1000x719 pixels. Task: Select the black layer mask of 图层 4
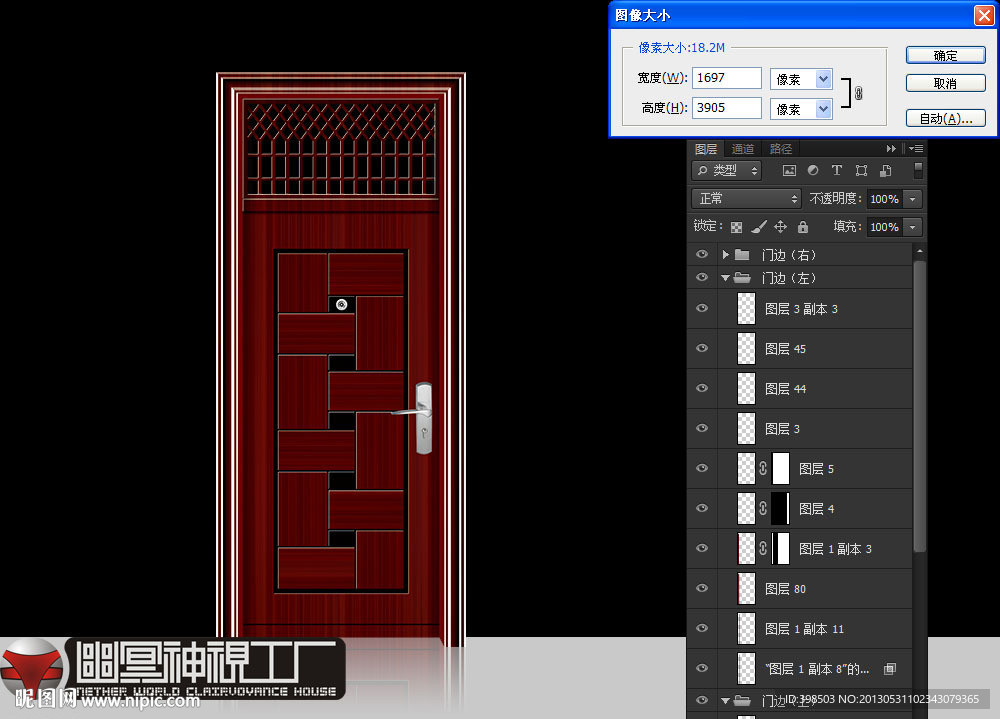[x=781, y=508]
